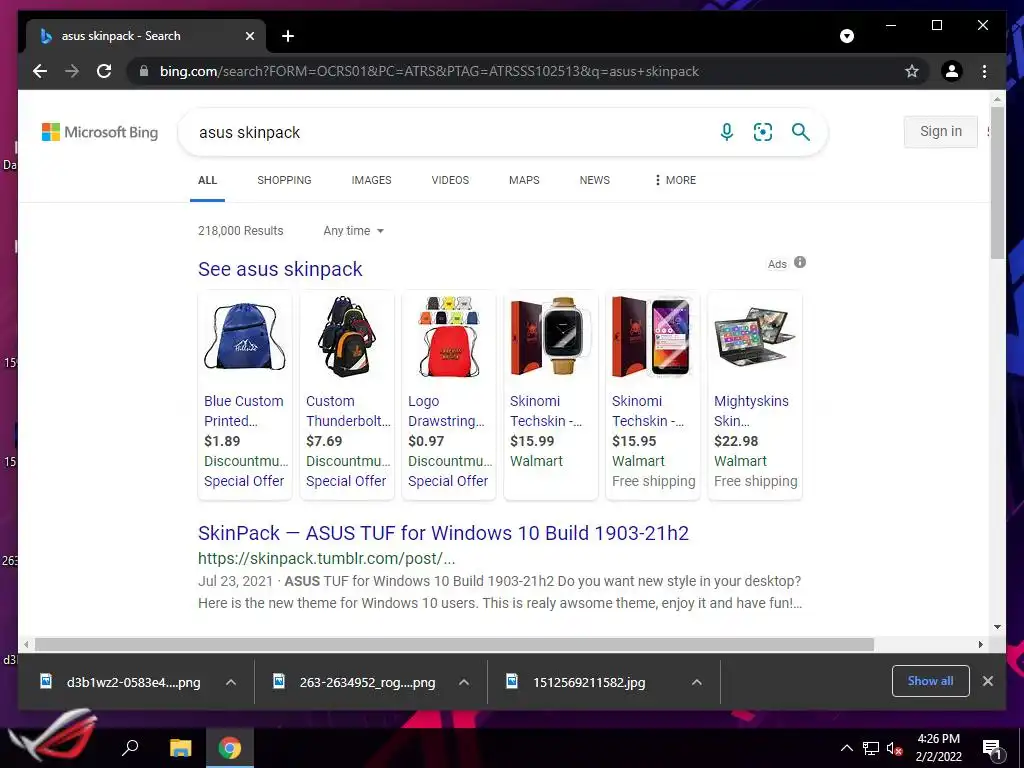Open a new browser tab
Image resolution: width=1024 pixels, height=768 pixels.
288,36
